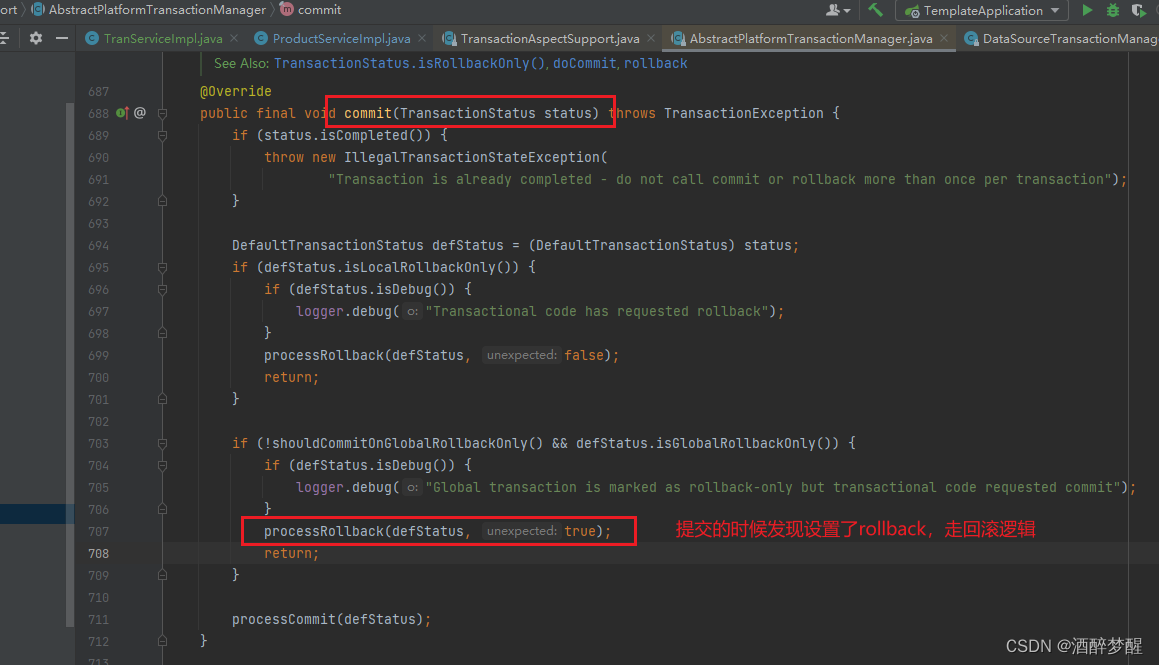Collapse the isCompleted if block at line 689
The image size is (1159, 665).
pos(163,135)
